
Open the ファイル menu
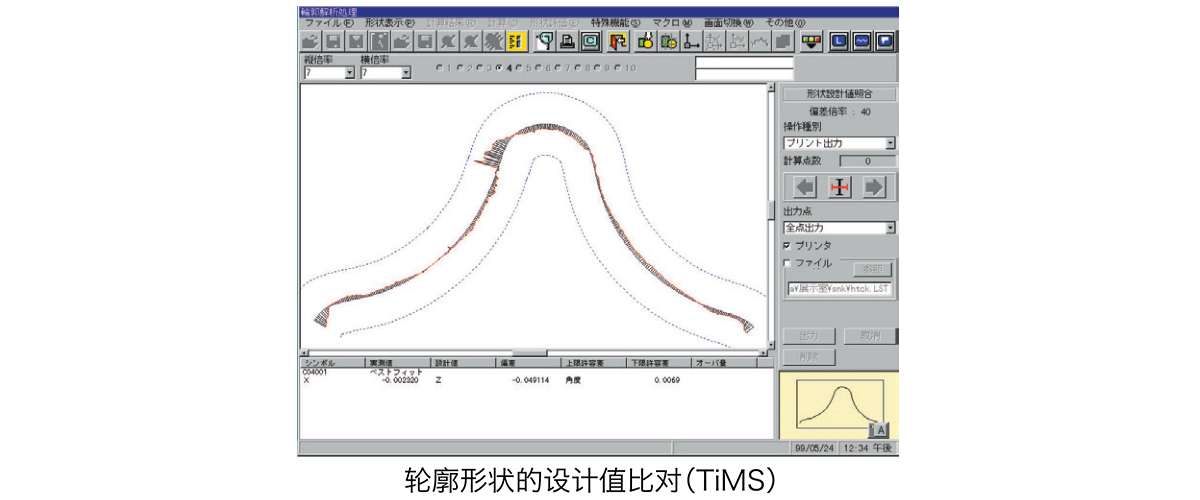point(328,22)
